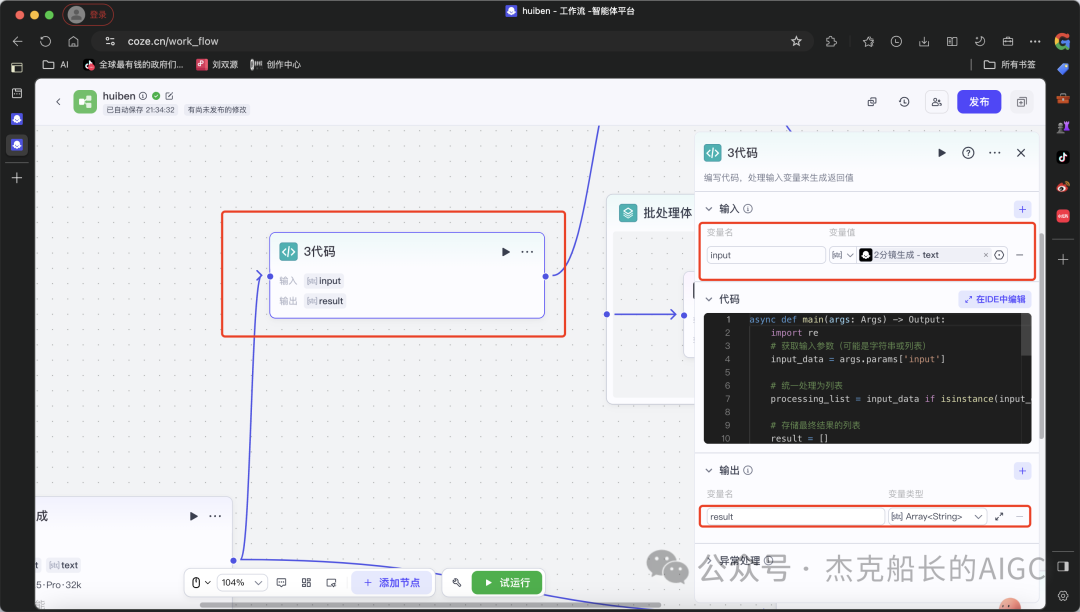The image size is (1080, 612).
Task: Run the 3代码 node on canvas
Action: [506, 252]
